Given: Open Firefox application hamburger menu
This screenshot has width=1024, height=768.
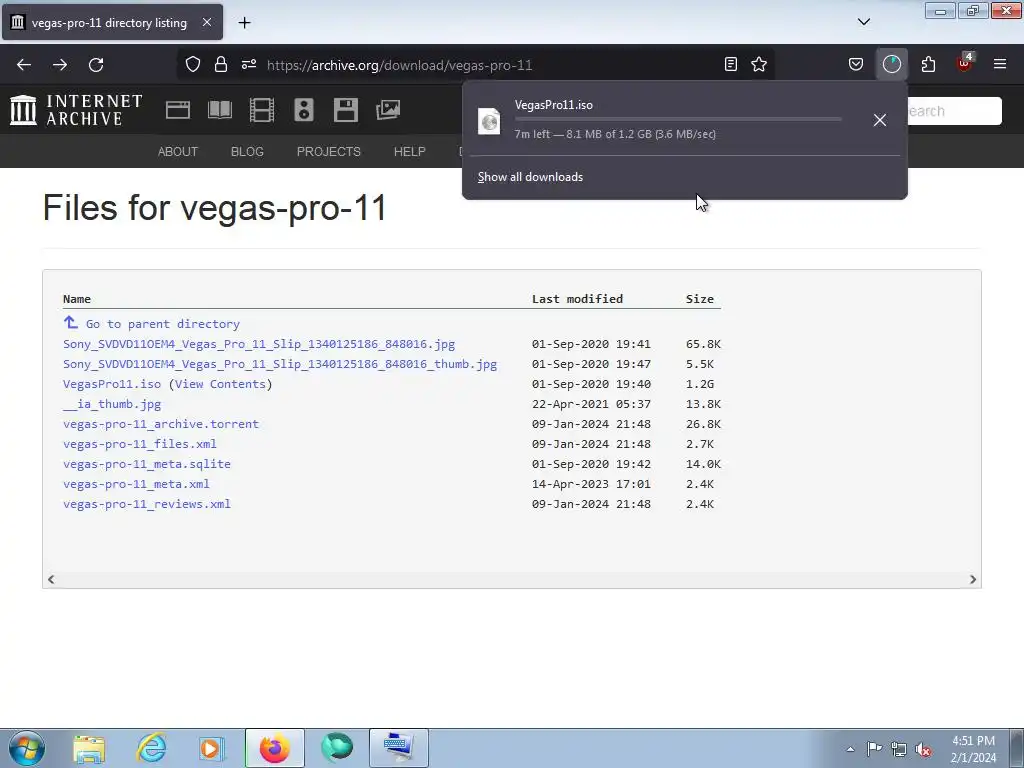Looking at the screenshot, I should pos(999,64).
